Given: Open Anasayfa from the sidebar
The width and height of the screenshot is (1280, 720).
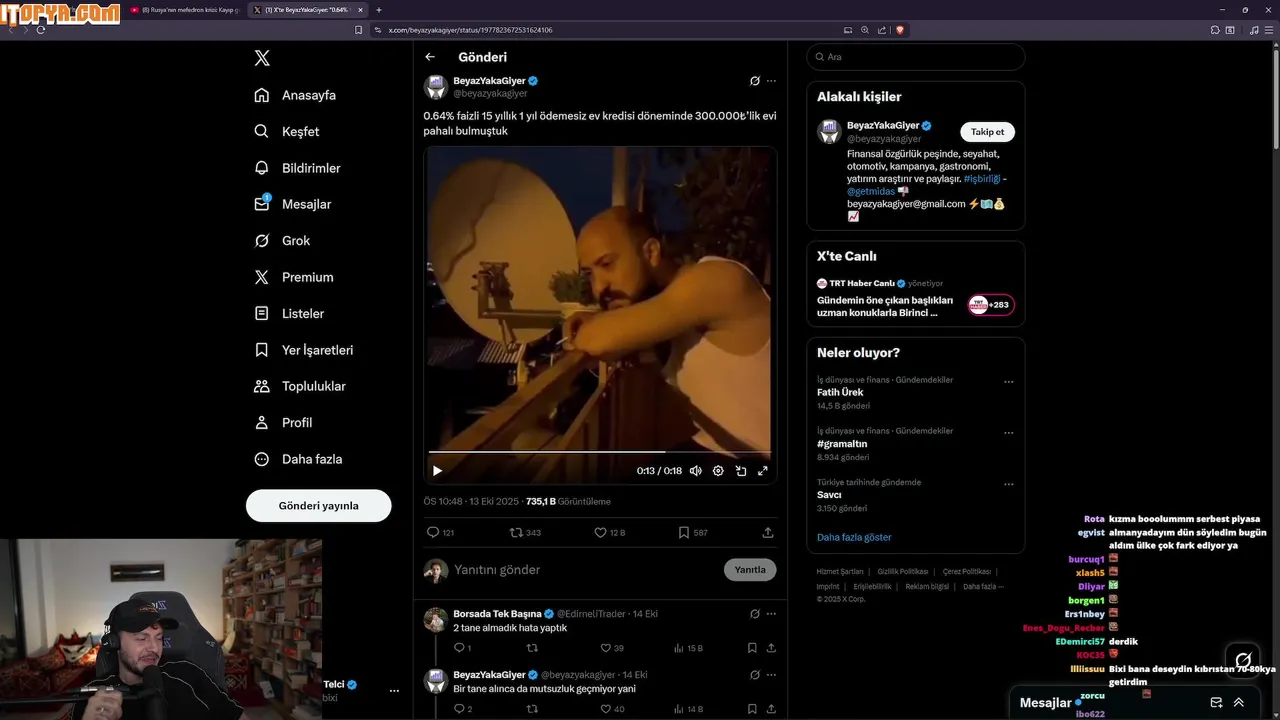Looking at the screenshot, I should point(295,95).
